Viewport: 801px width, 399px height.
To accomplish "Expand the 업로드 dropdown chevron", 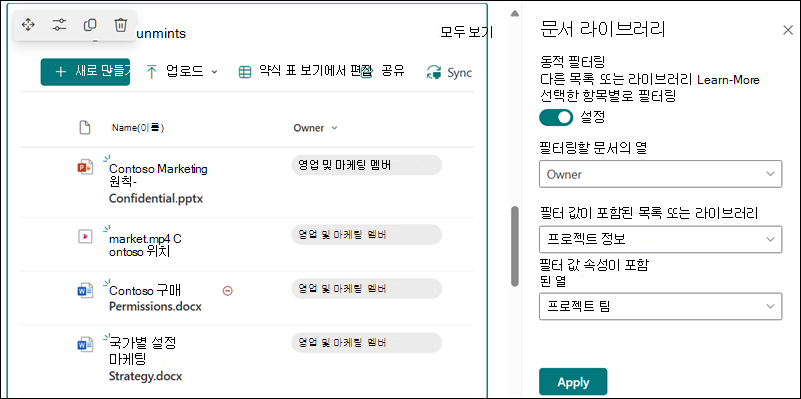I will (215, 72).
